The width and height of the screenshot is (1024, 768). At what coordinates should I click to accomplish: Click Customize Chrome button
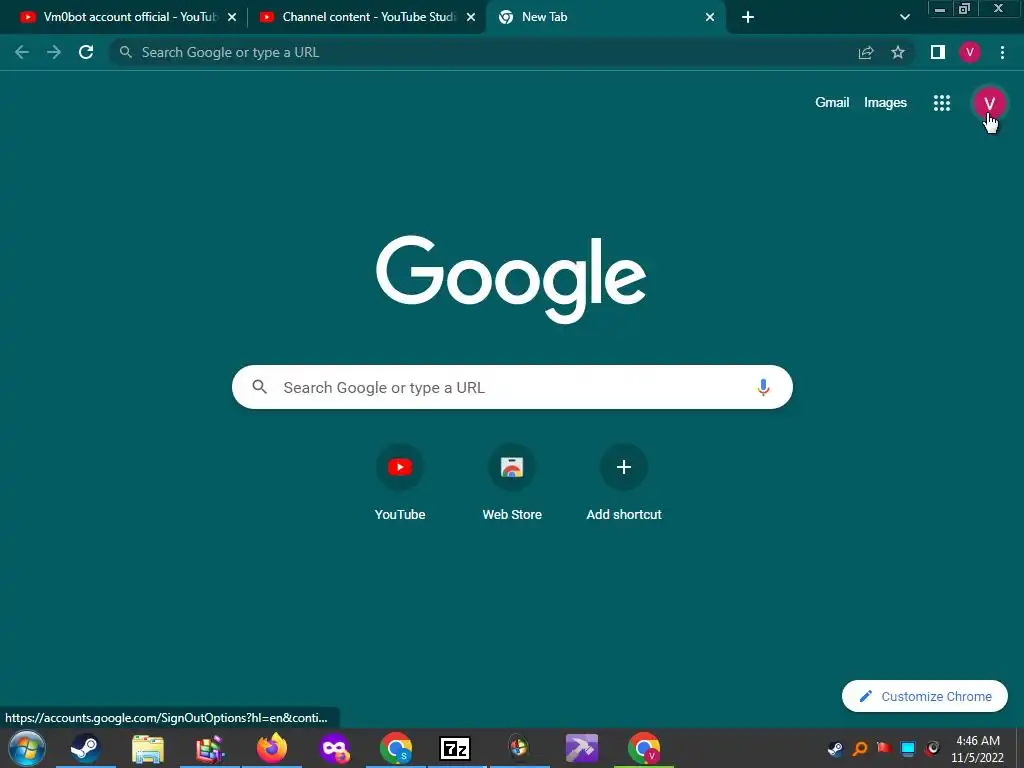coord(925,696)
